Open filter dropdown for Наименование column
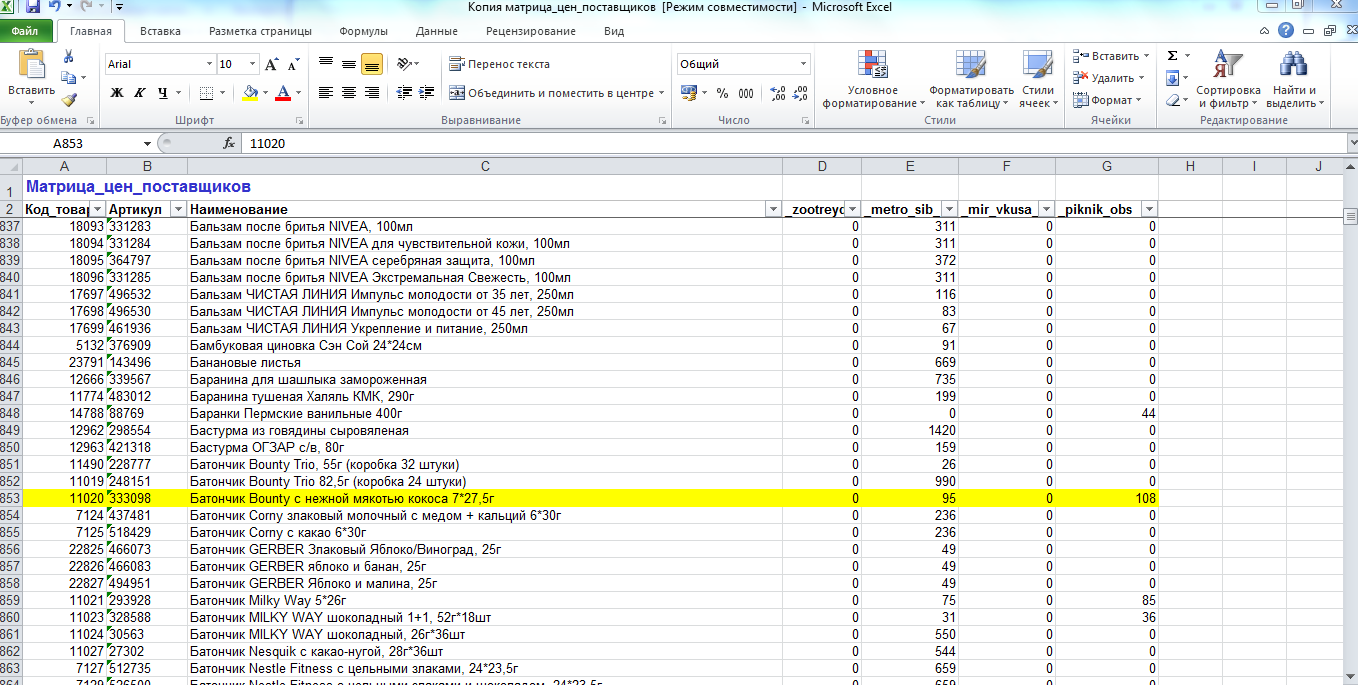Screen dimensions: 1358x685 (772, 209)
